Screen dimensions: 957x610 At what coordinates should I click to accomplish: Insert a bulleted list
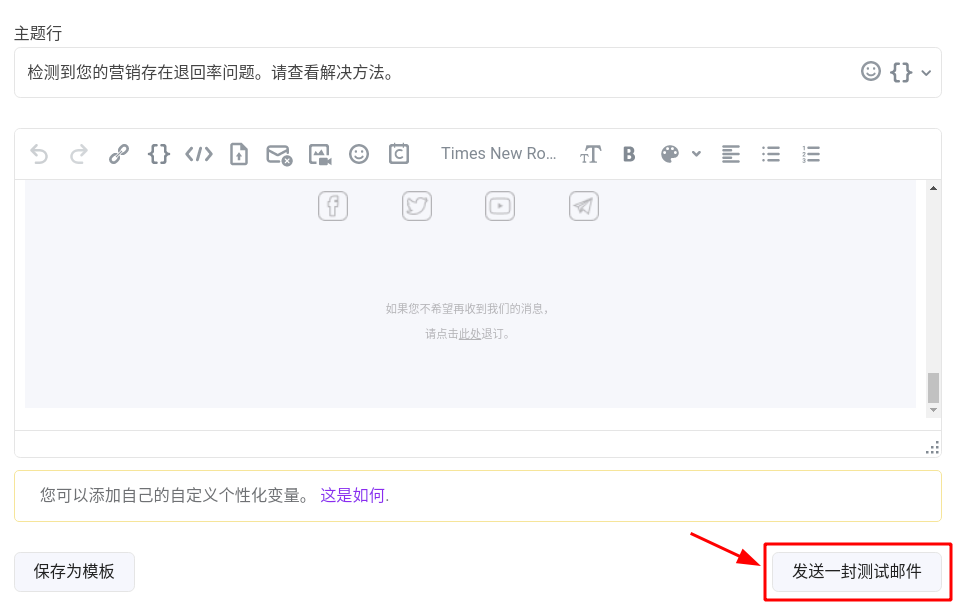coord(771,154)
